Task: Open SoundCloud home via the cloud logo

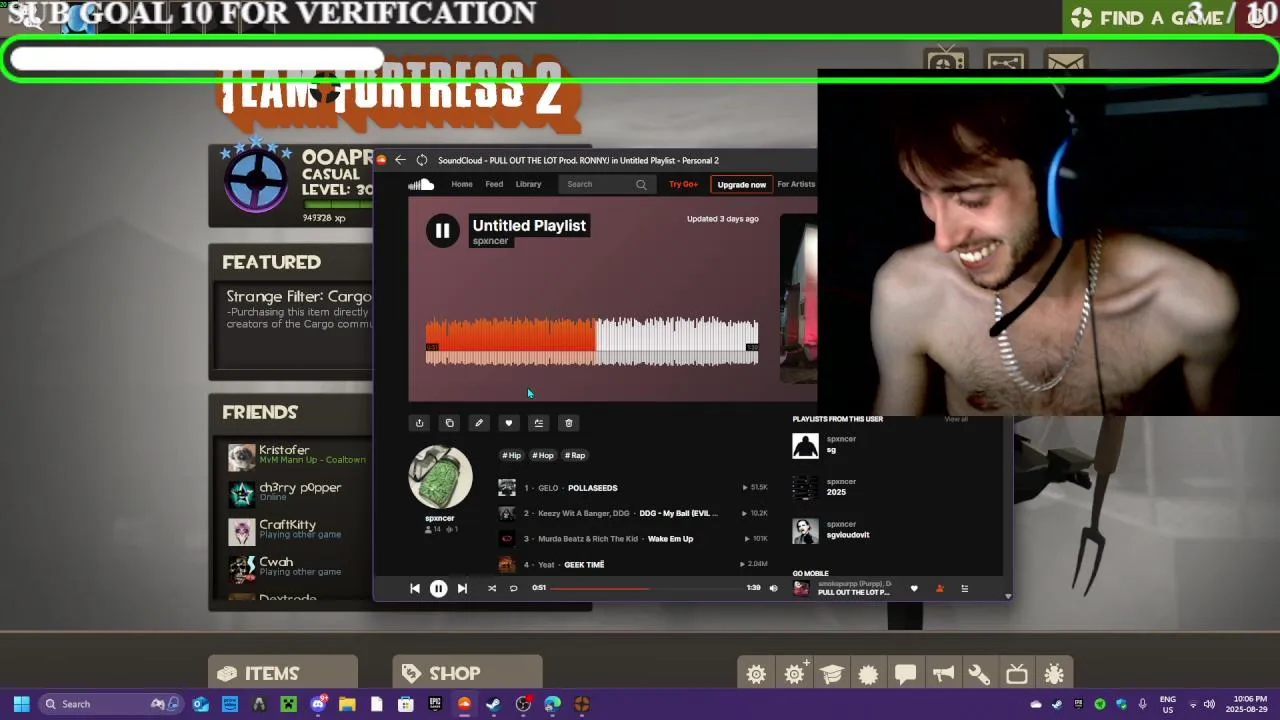Action: pyautogui.click(x=421, y=184)
